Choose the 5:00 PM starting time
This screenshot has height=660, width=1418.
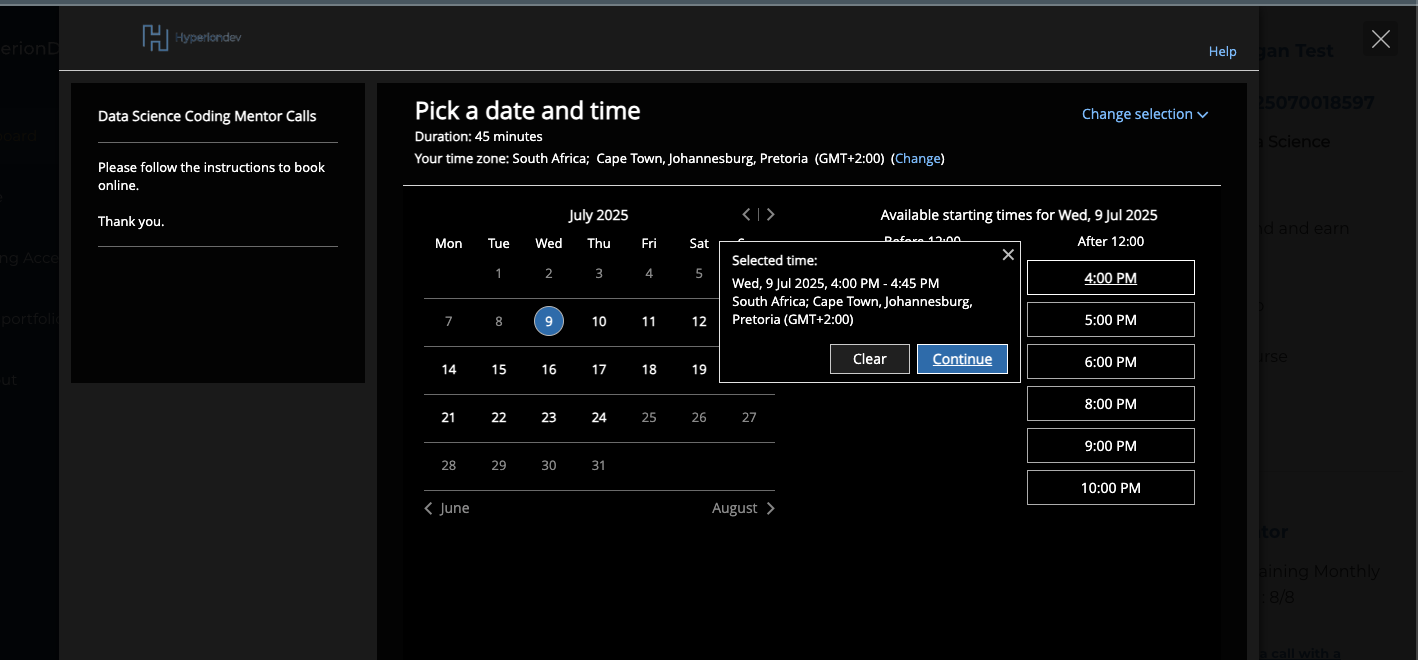(x=1110, y=320)
